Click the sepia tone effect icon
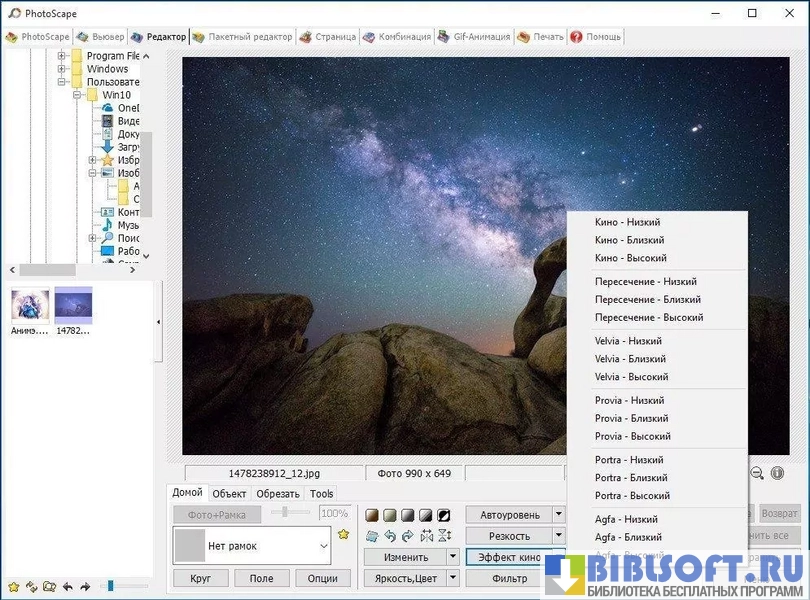Screen dimensions: 810x600 coord(372,516)
